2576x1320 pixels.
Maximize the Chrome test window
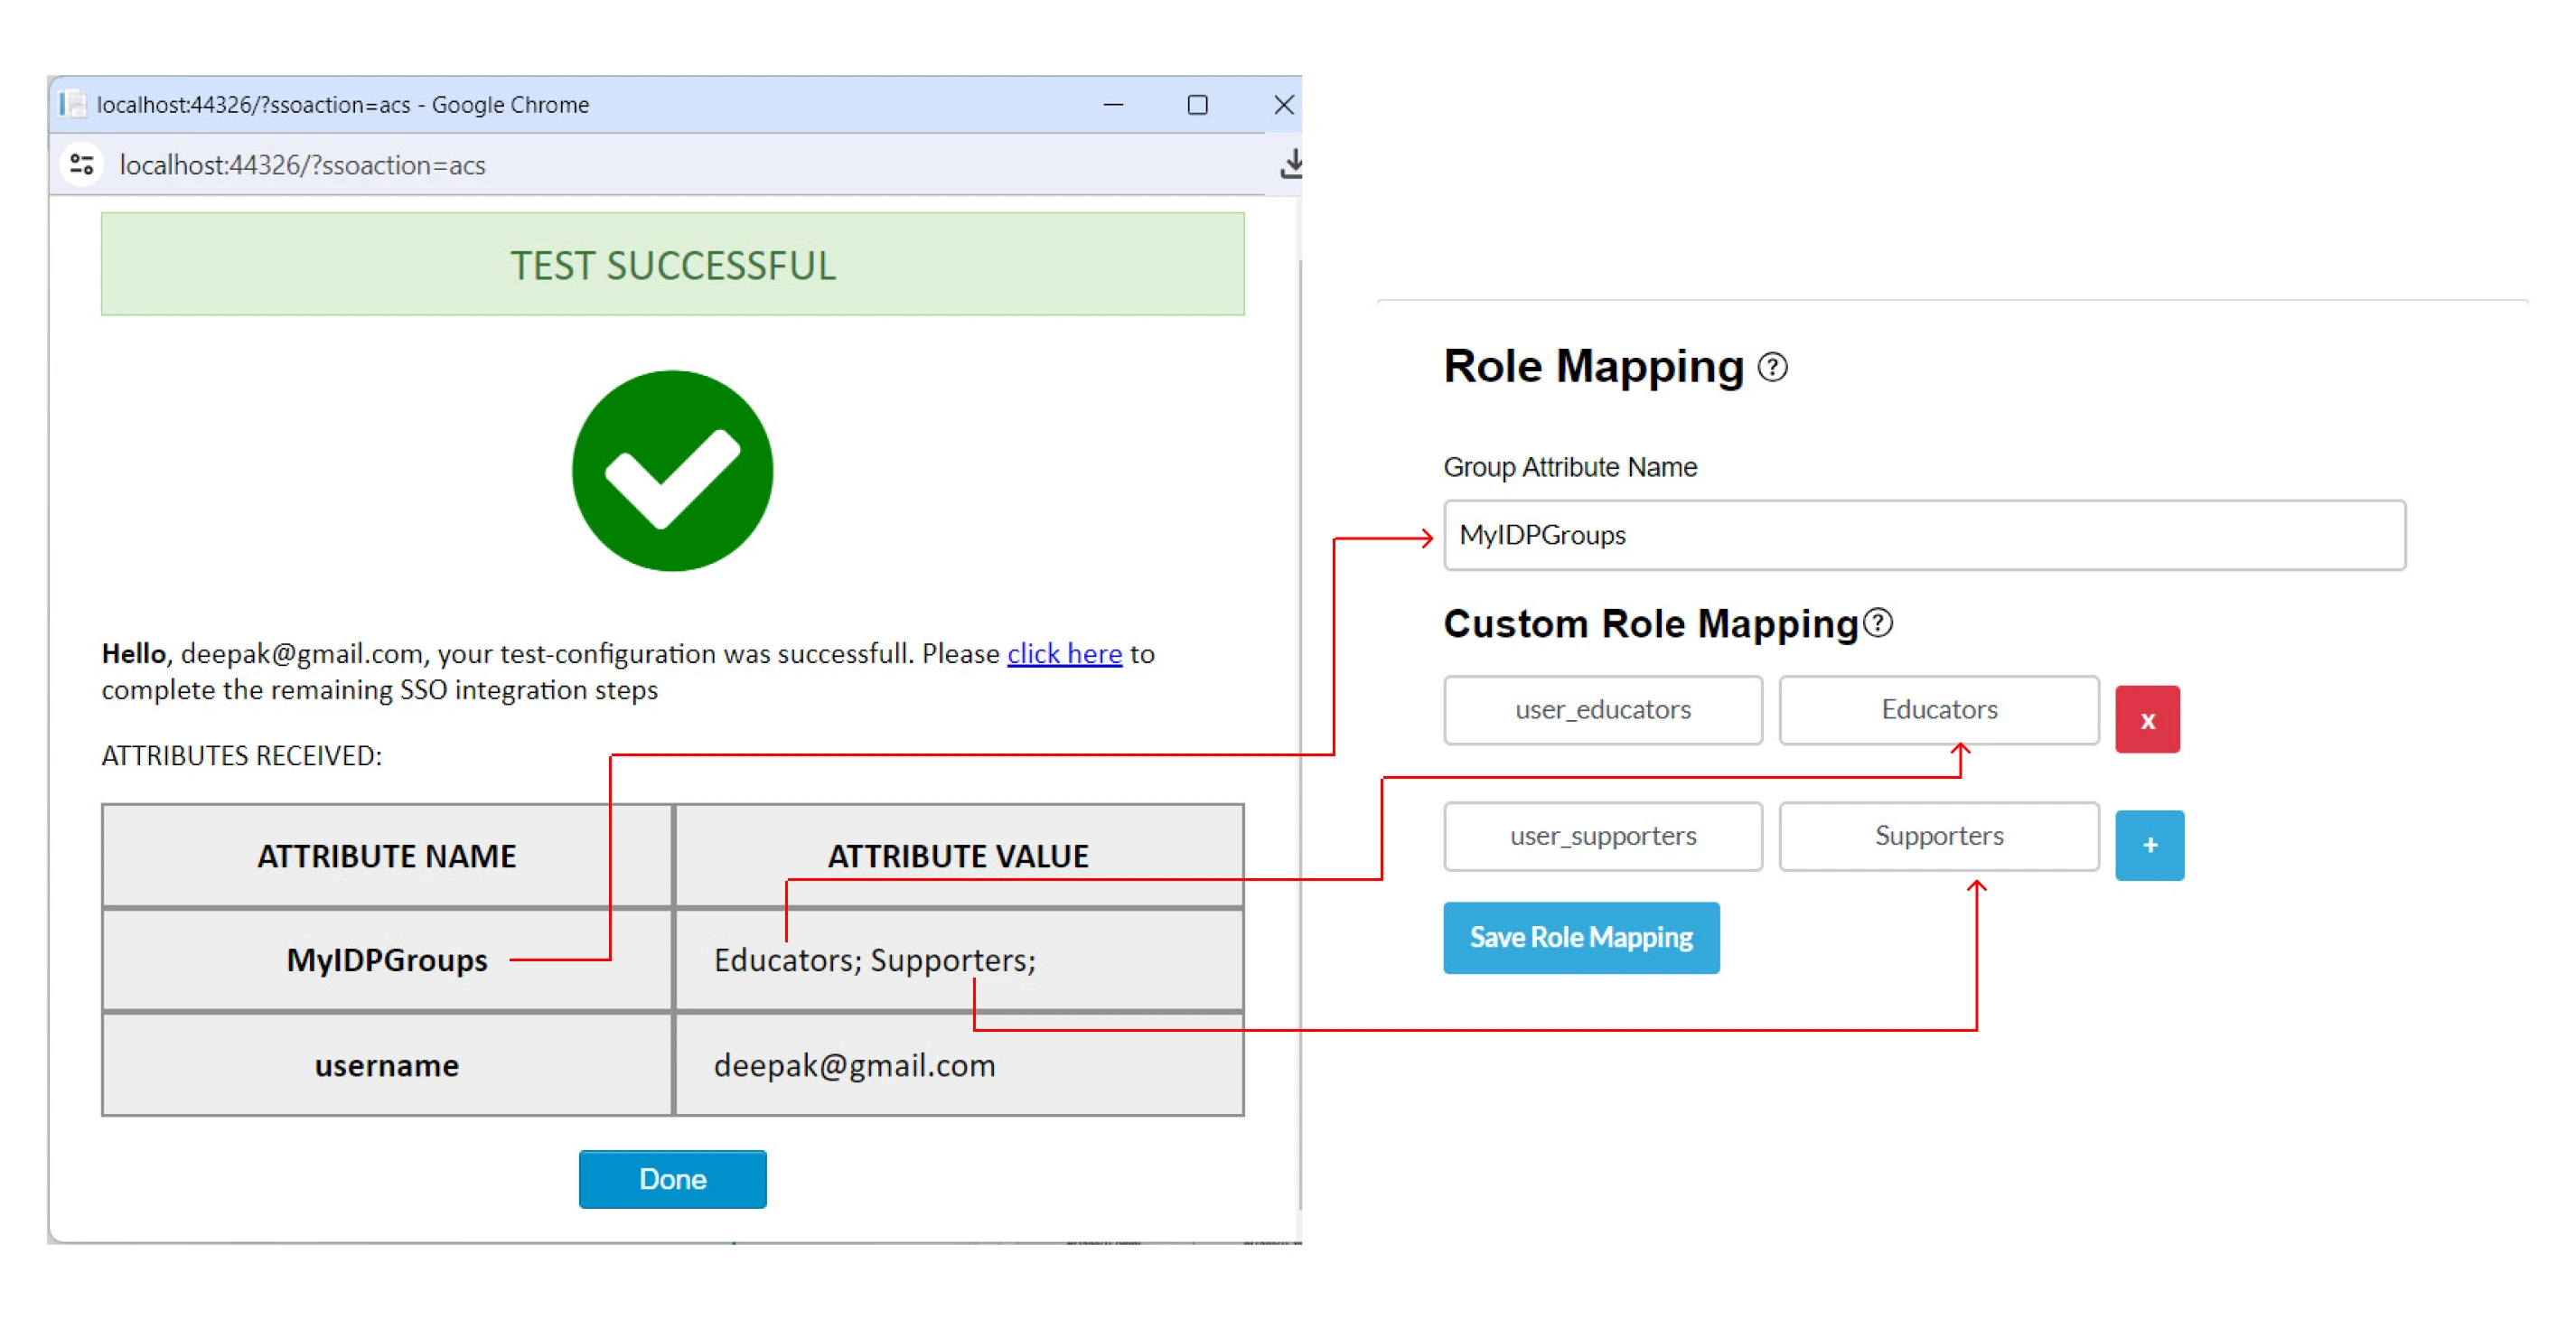click(x=1197, y=104)
